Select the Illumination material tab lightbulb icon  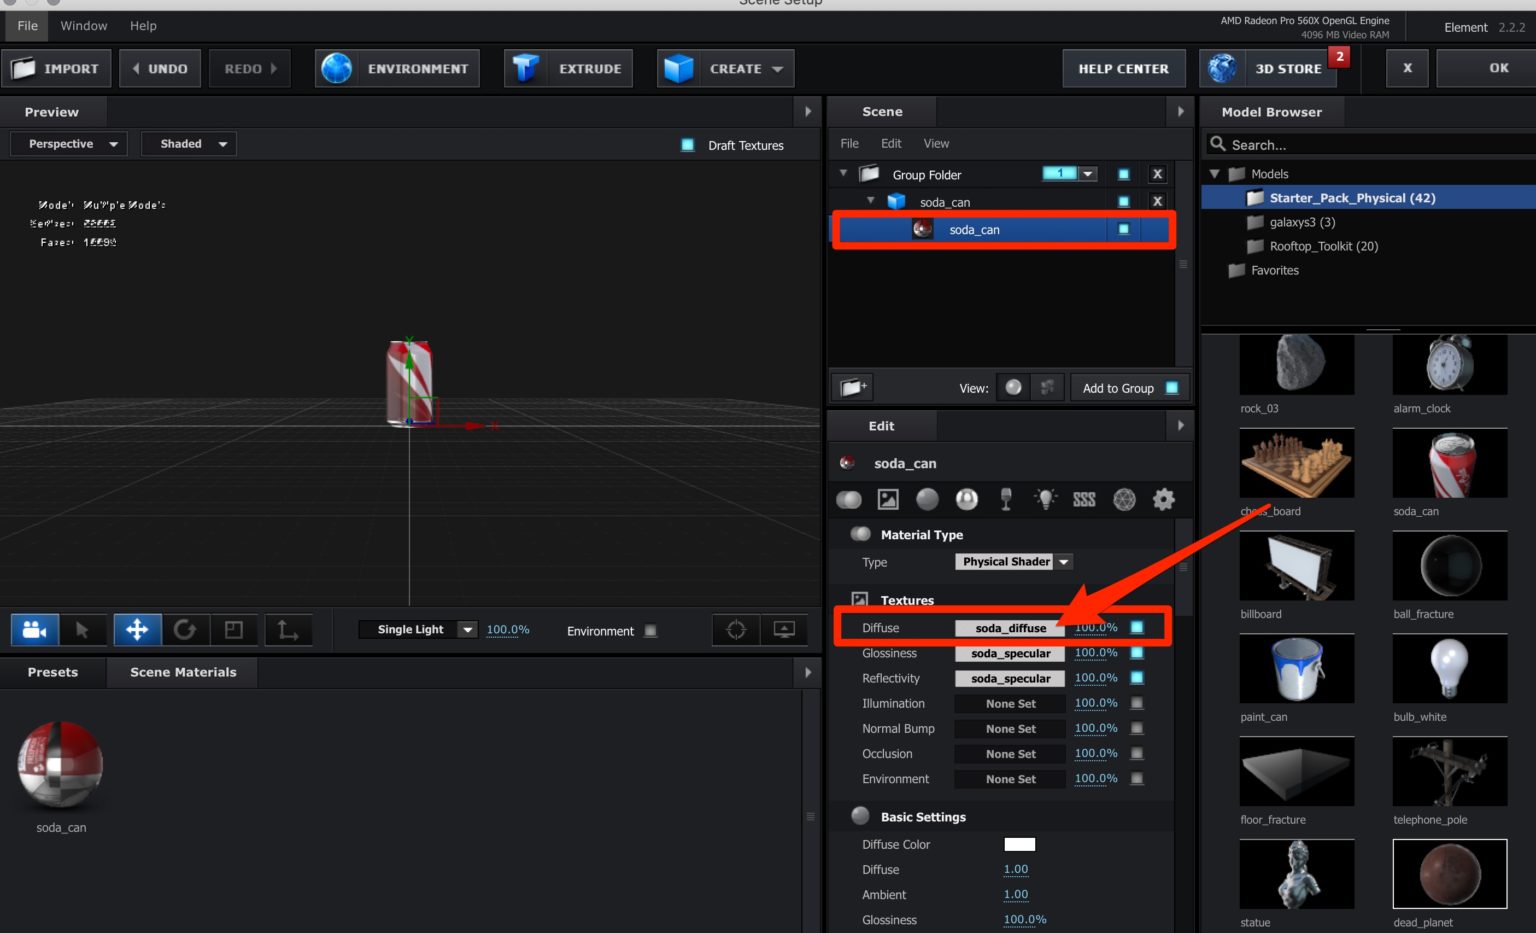click(x=1045, y=499)
